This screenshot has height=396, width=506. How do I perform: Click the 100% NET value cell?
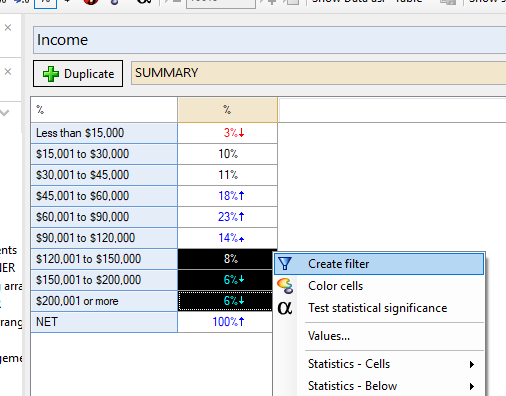coord(225,322)
